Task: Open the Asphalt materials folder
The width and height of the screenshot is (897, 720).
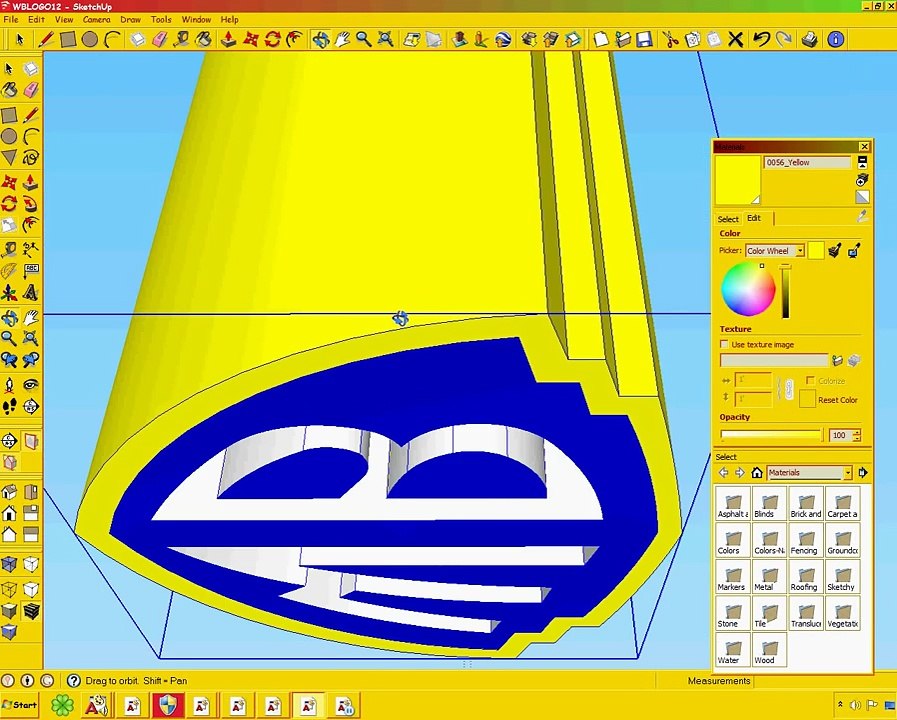Action: pyautogui.click(x=733, y=504)
